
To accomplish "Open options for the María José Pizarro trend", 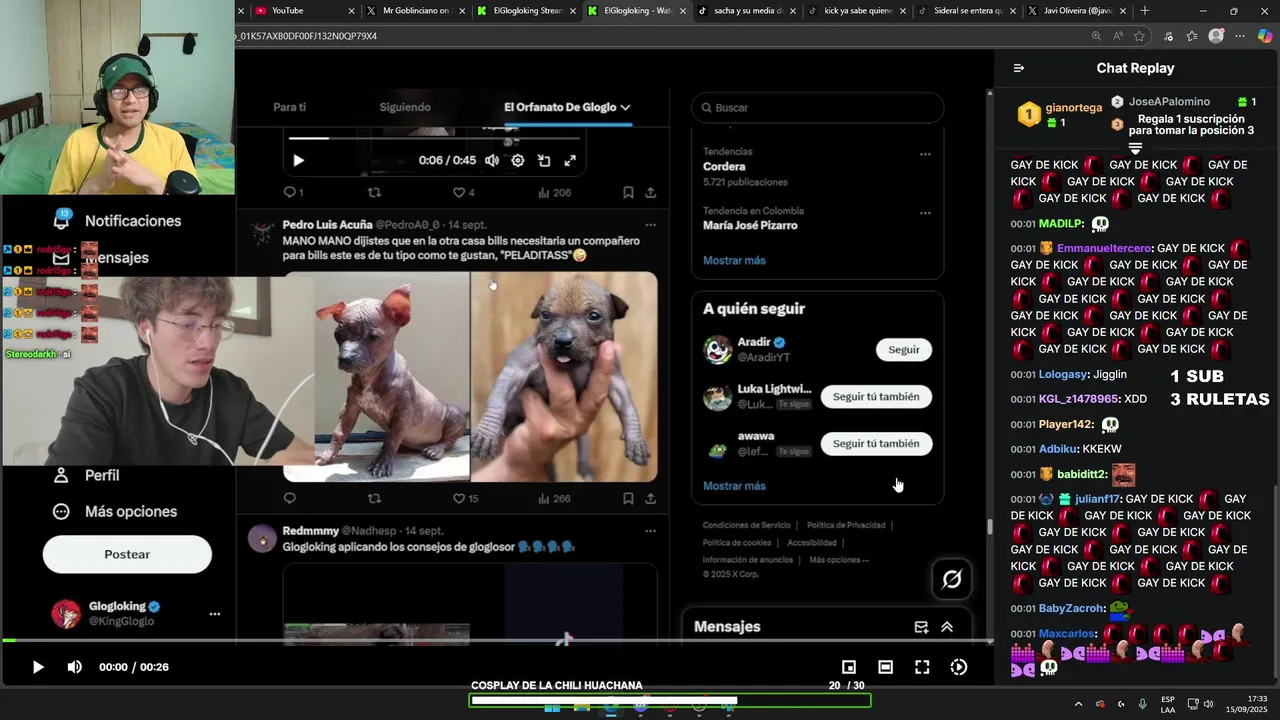I will click(x=925, y=212).
